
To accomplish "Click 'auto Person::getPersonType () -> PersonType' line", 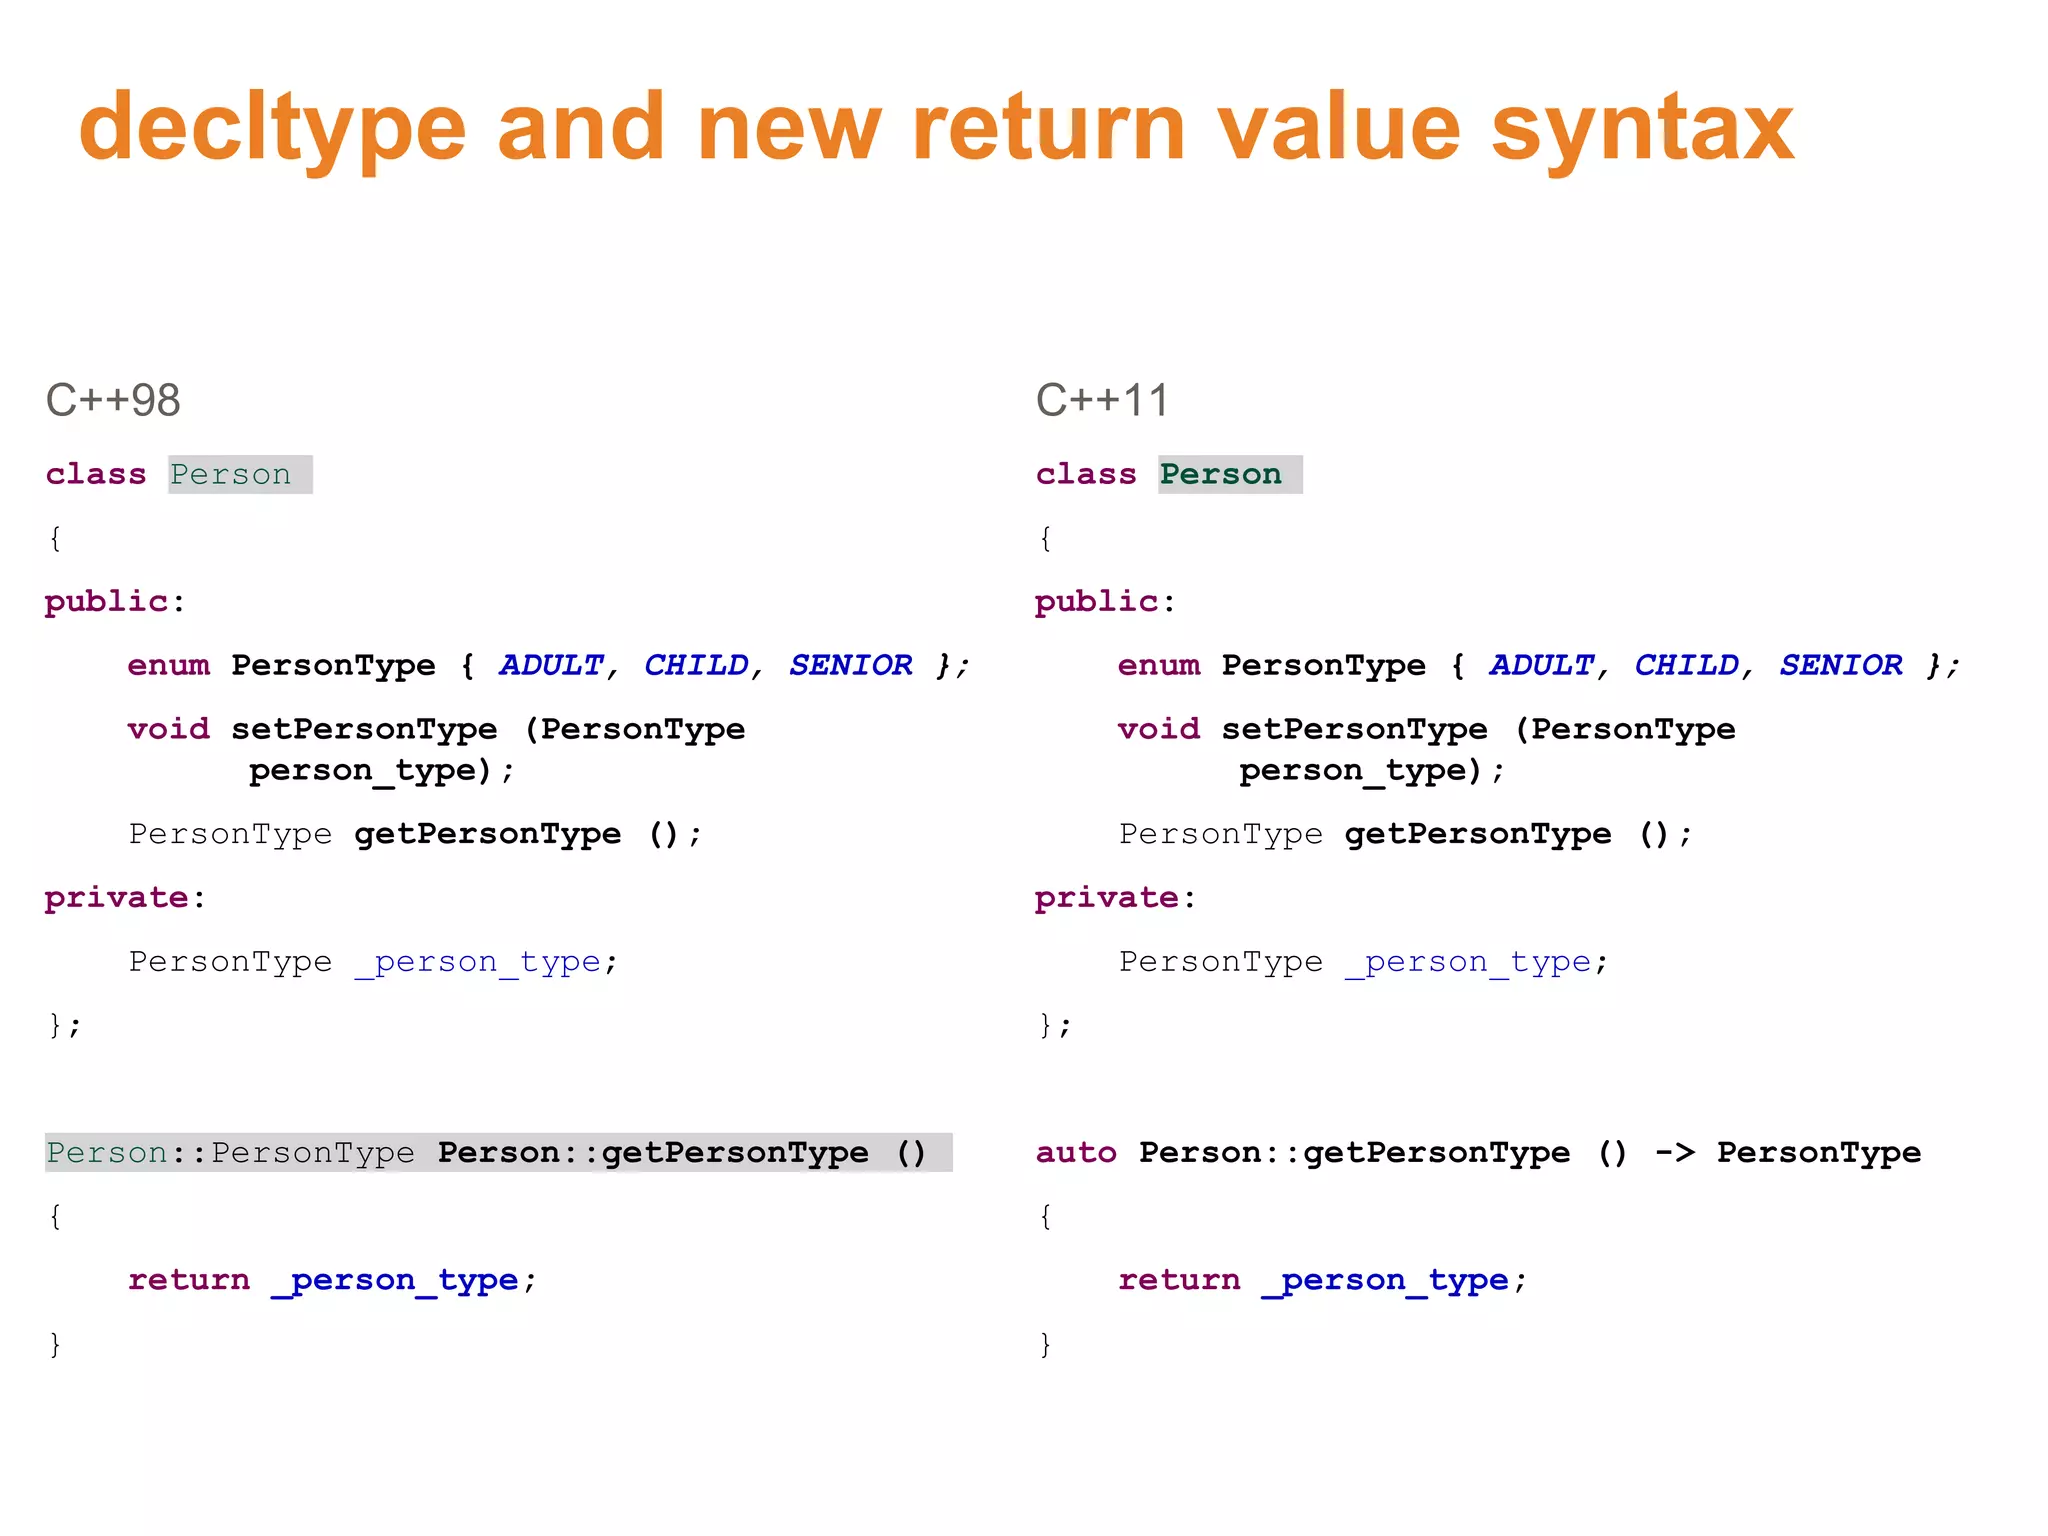I will pyautogui.click(x=1478, y=1153).
